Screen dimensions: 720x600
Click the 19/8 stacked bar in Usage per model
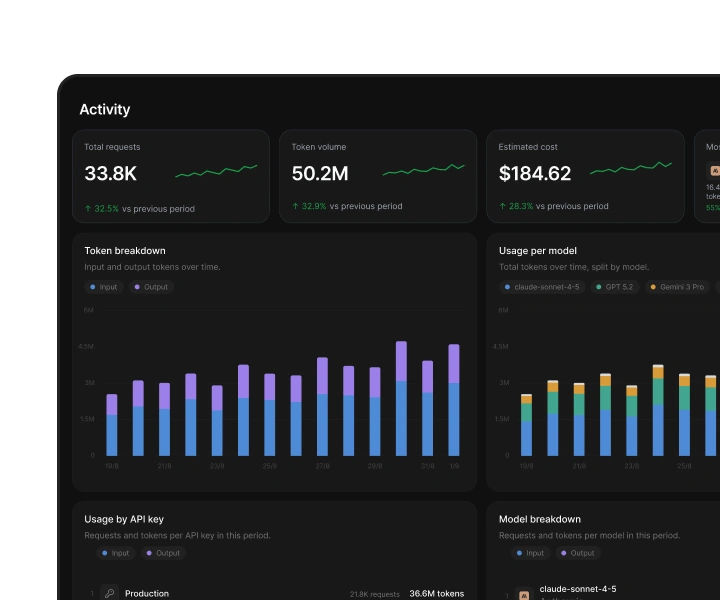coord(526,425)
